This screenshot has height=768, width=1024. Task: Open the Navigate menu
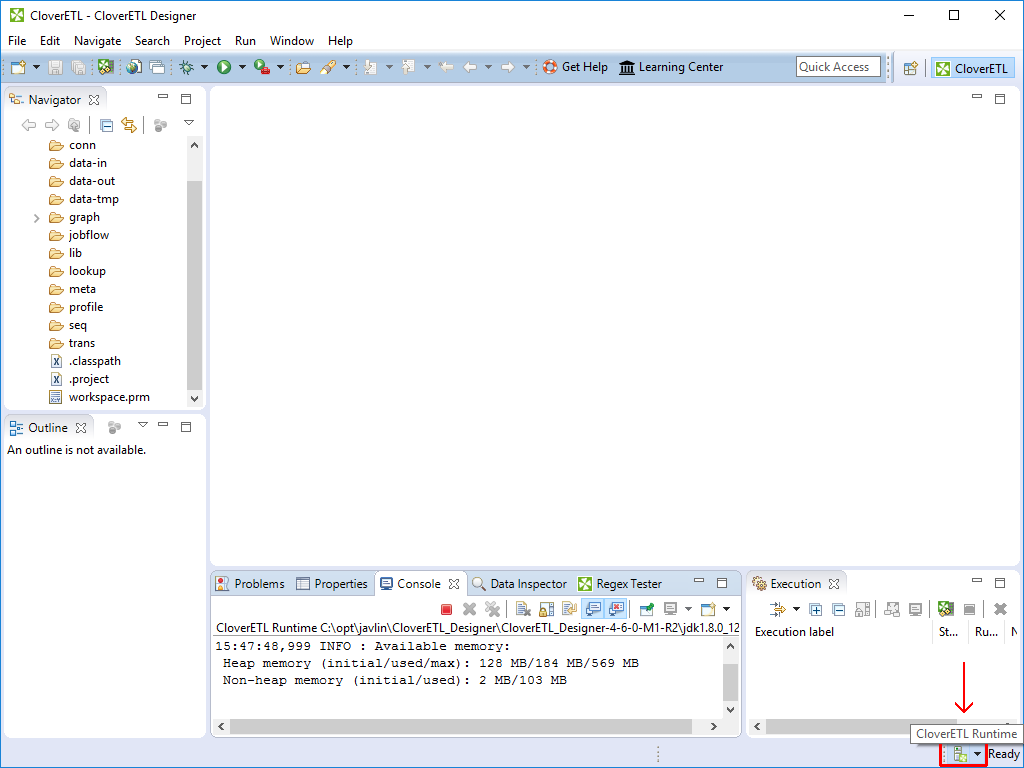click(97, 40)
